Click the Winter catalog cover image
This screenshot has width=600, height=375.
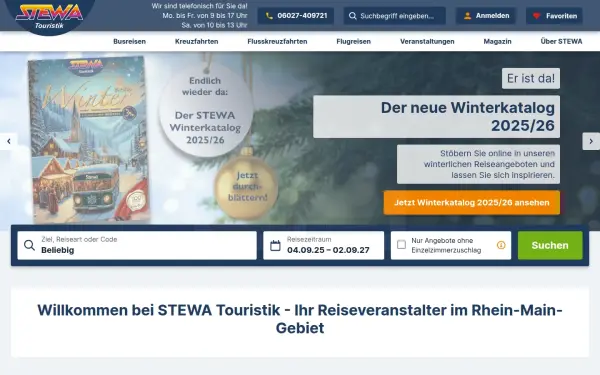(89, 140)
